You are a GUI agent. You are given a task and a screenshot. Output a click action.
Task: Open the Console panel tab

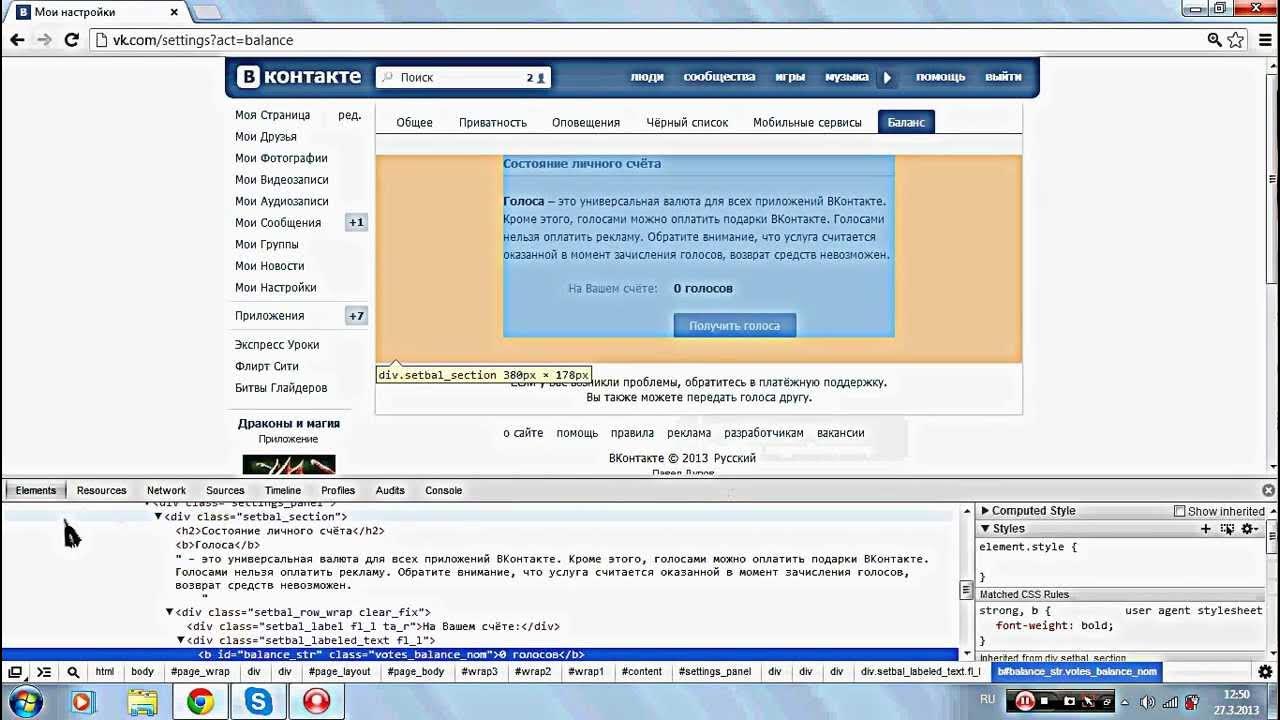click(443, 490)
